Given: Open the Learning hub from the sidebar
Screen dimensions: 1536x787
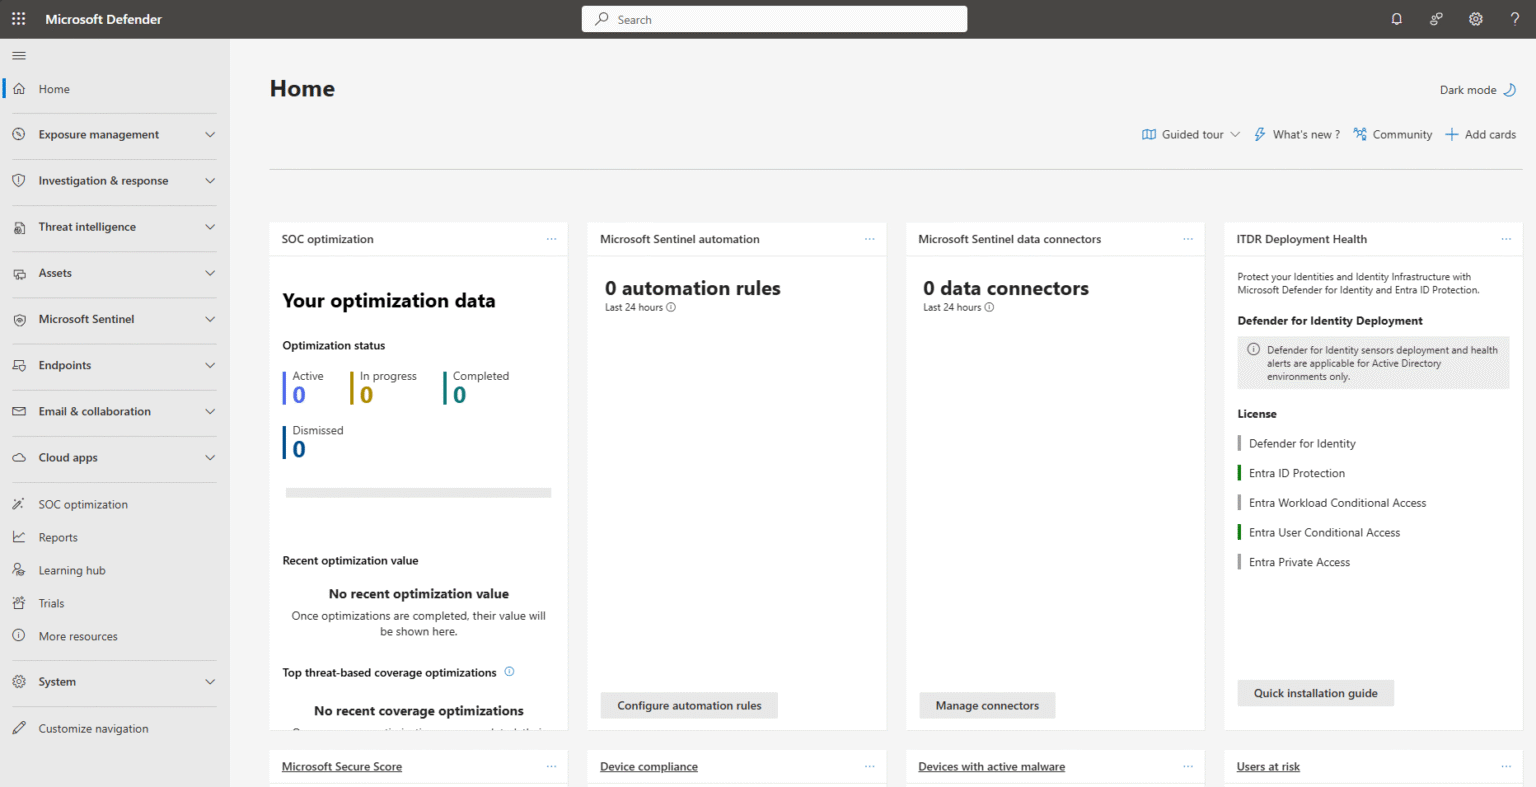Looking at the screenshot, I should (x=71, y=569).
